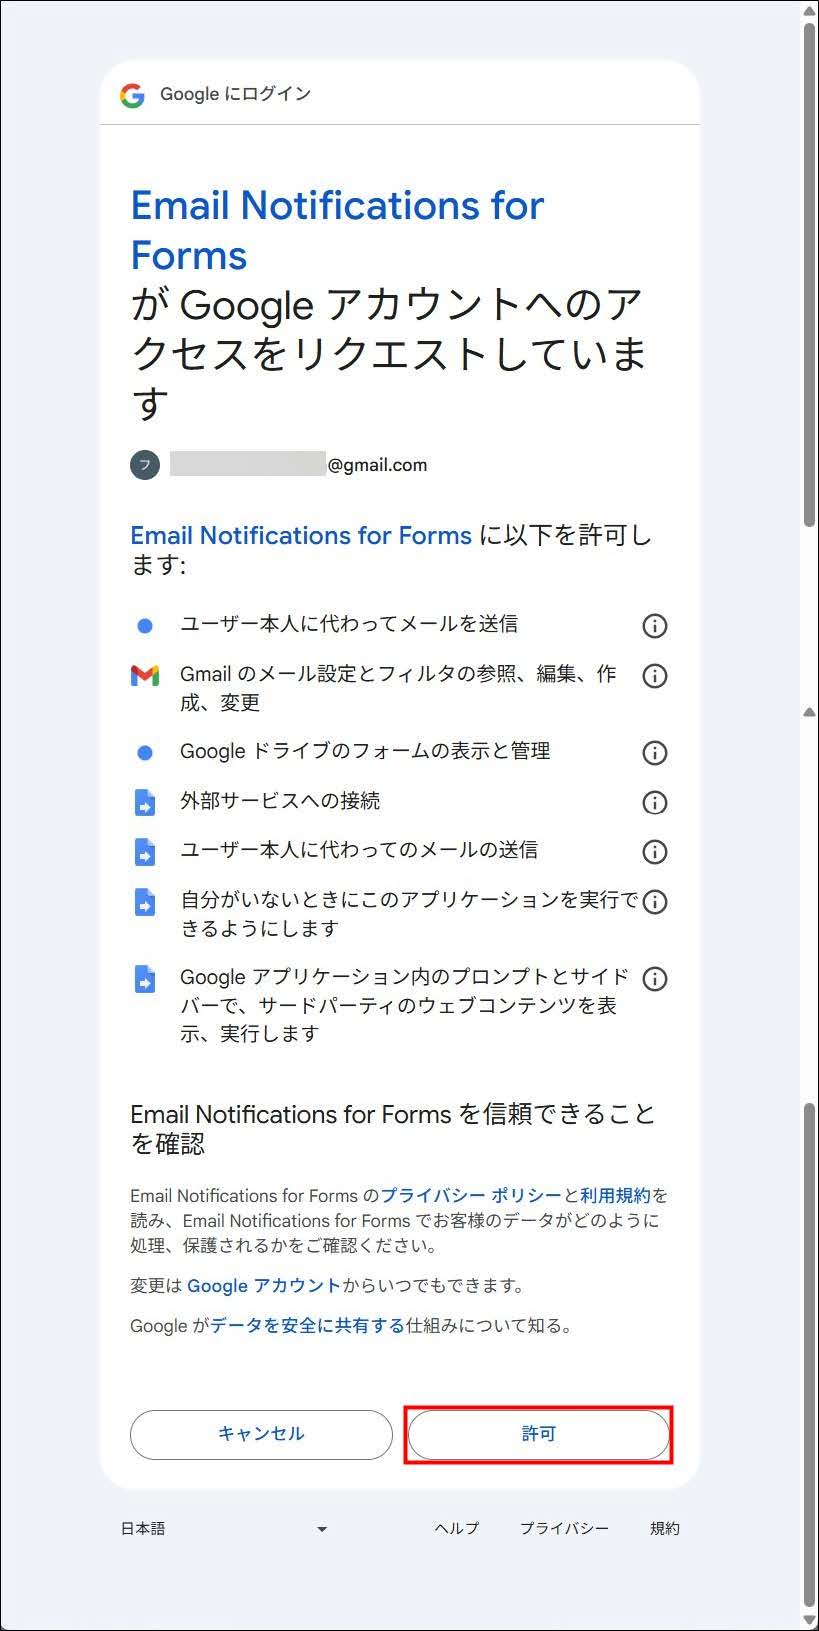Click the Gmail icon in permission list
This screenshot has height=1631, width=819.
coord(145,676)
